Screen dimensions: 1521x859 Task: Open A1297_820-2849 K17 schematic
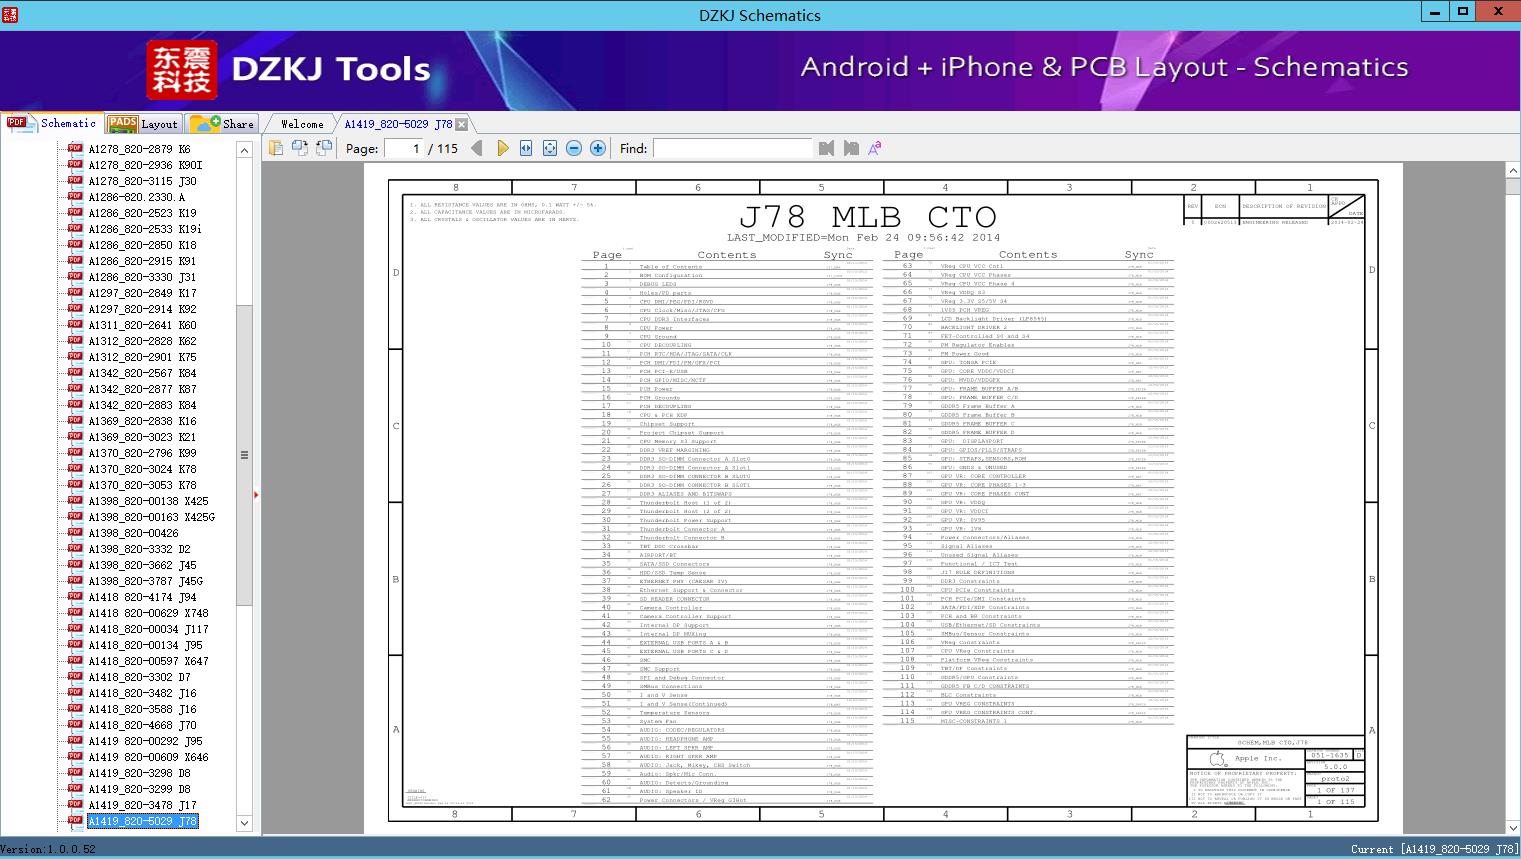point(142,293)
